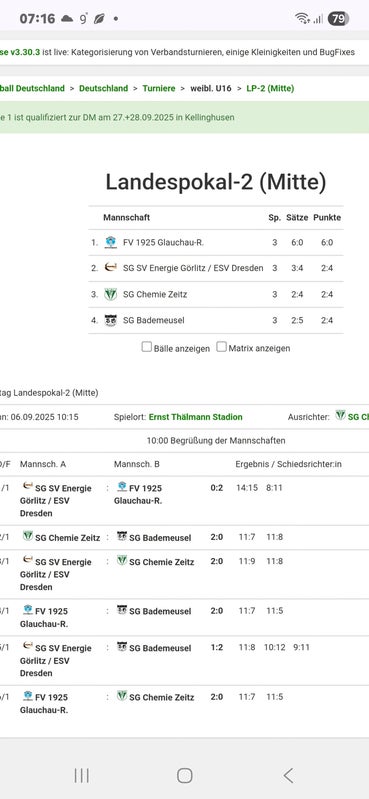Click Ausrichter SG Chemie logo icon
369x799 pixels.
click(x=340, y=416)
